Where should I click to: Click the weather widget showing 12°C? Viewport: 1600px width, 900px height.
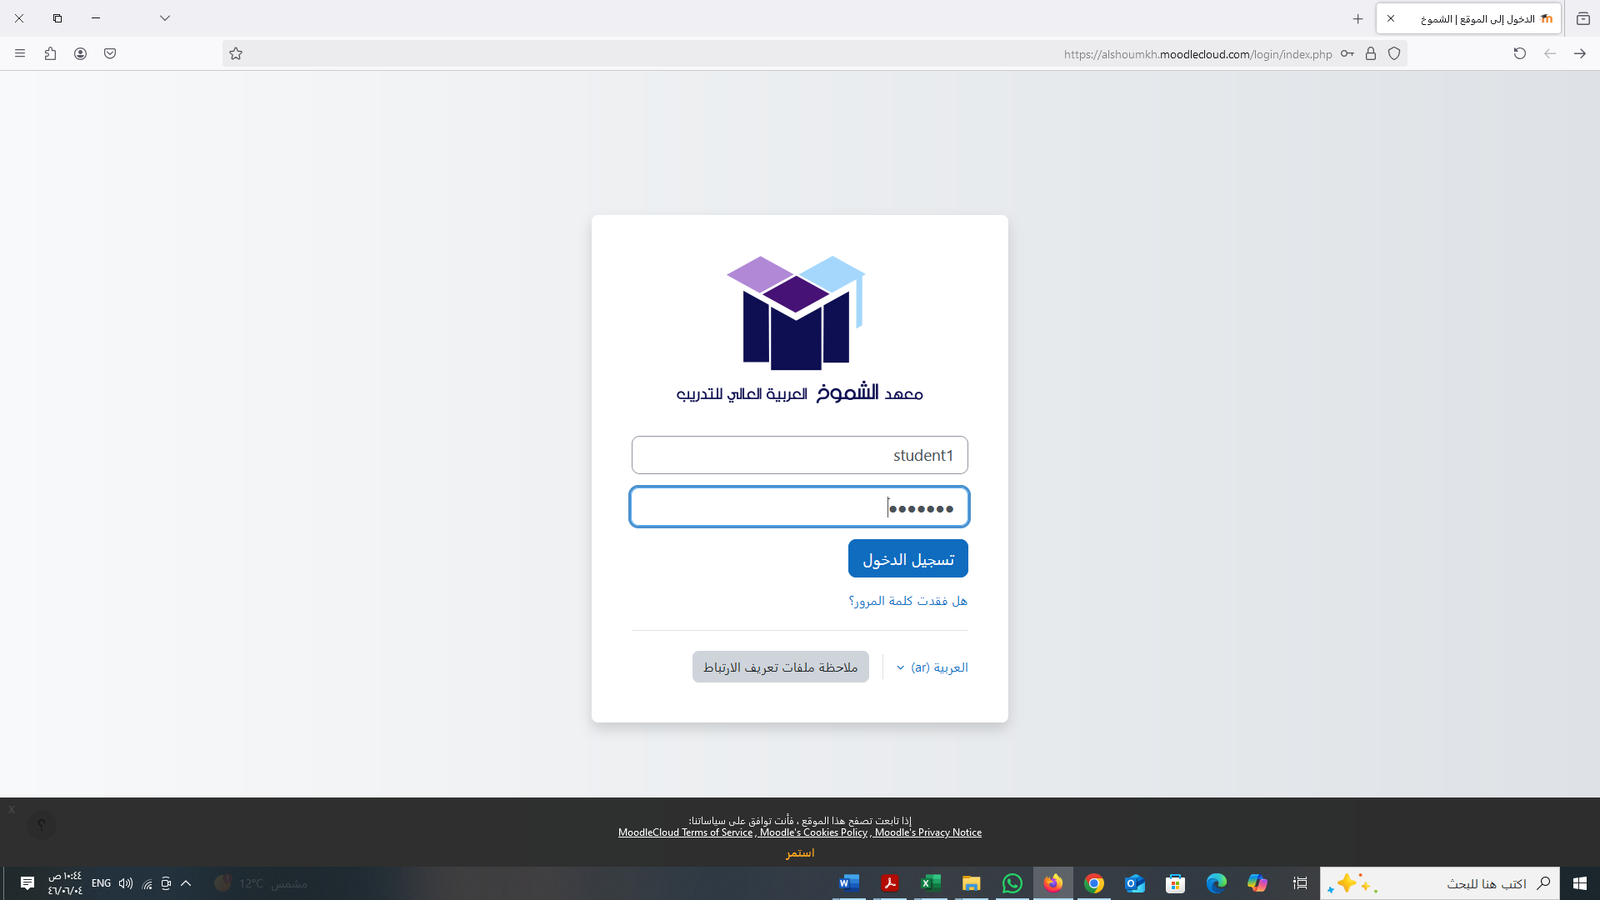point(261,883)
